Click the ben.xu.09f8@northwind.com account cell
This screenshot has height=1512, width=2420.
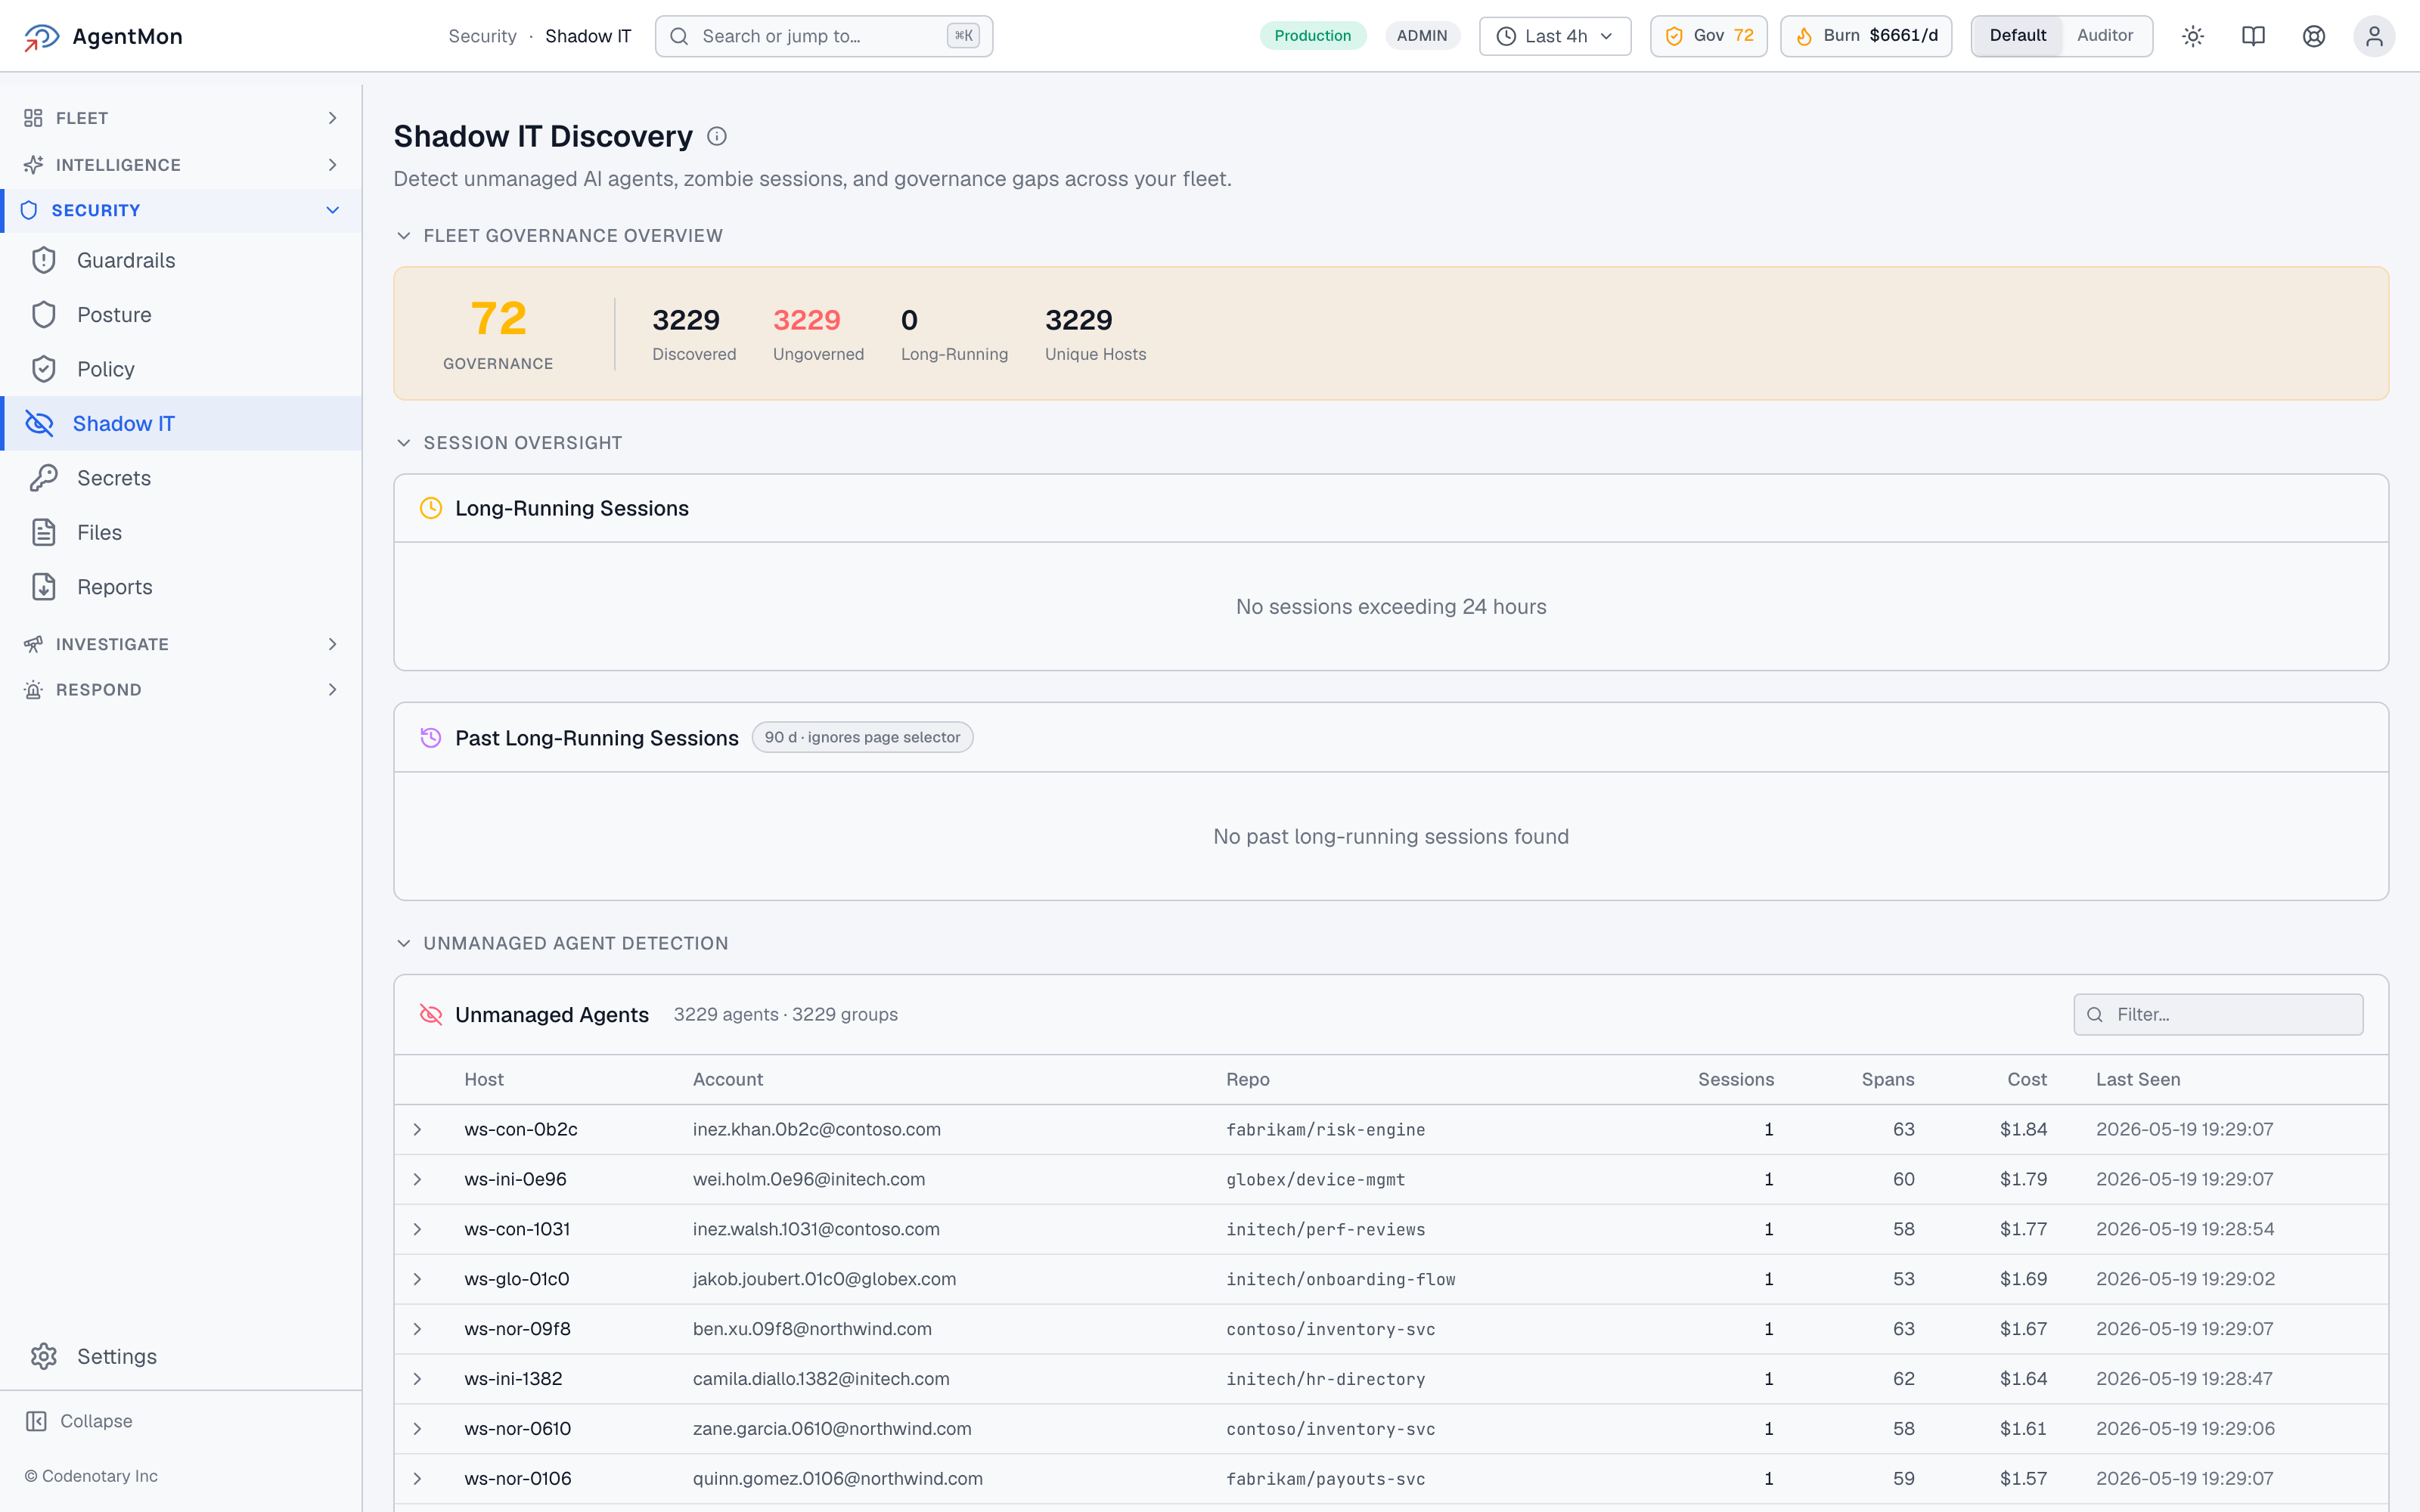click(812, 1329)
